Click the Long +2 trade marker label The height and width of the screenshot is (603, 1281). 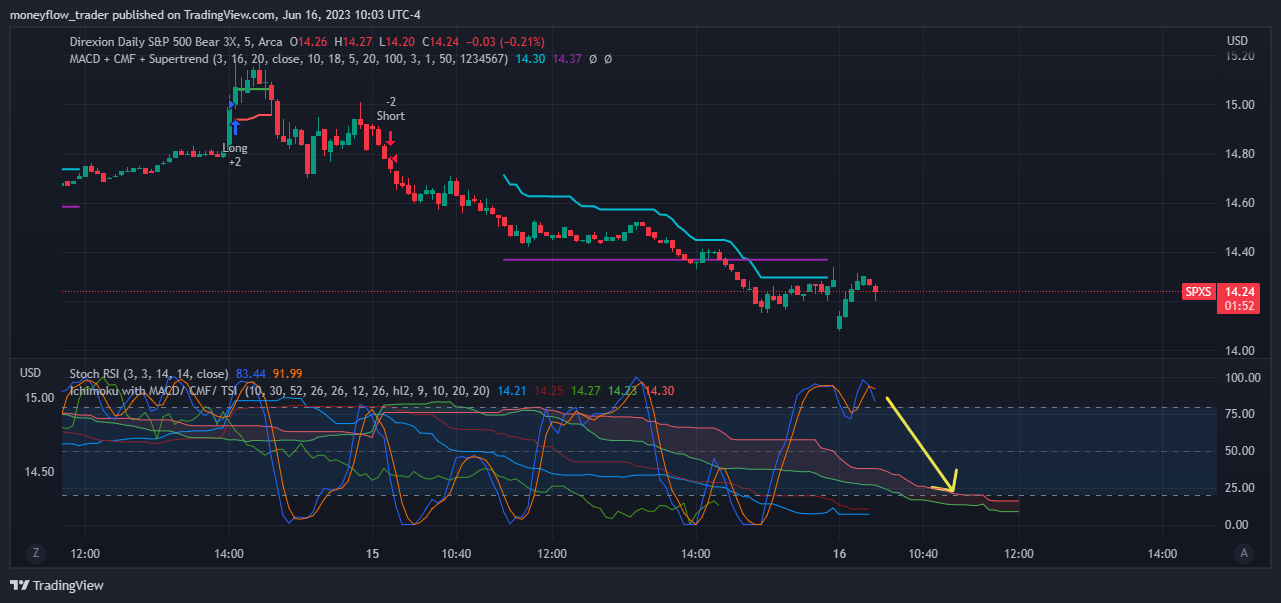[235, 154]
